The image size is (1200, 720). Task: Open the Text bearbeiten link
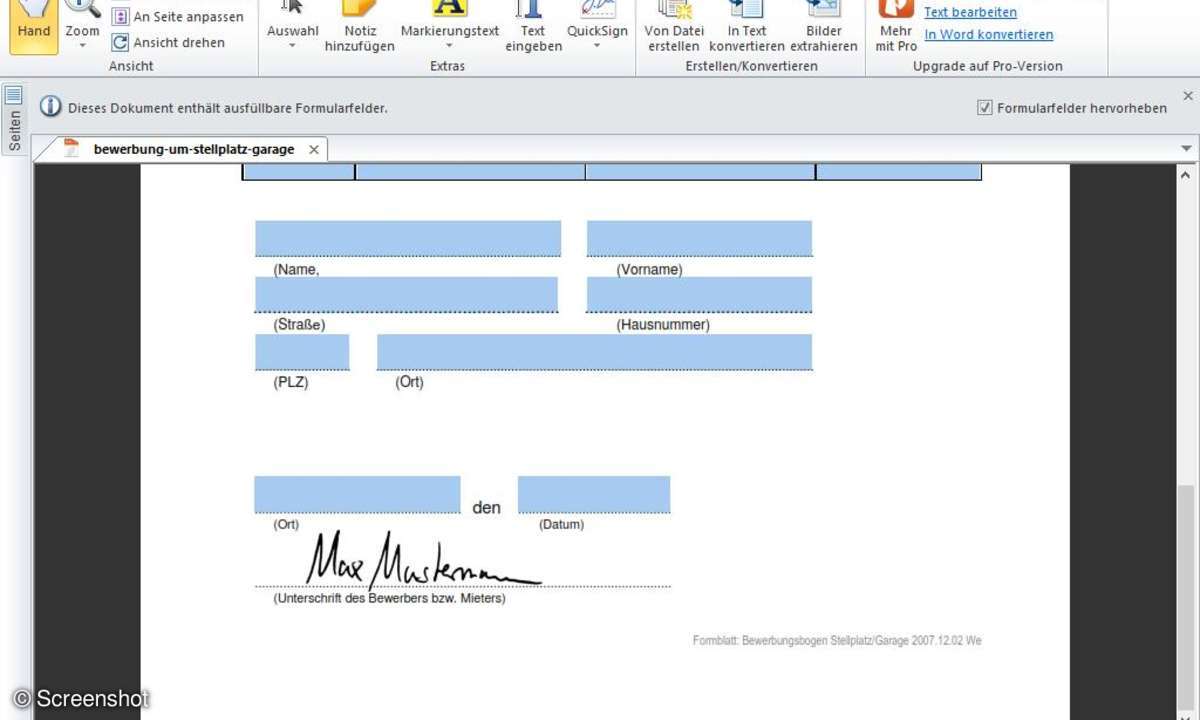(x=970, y=12)
